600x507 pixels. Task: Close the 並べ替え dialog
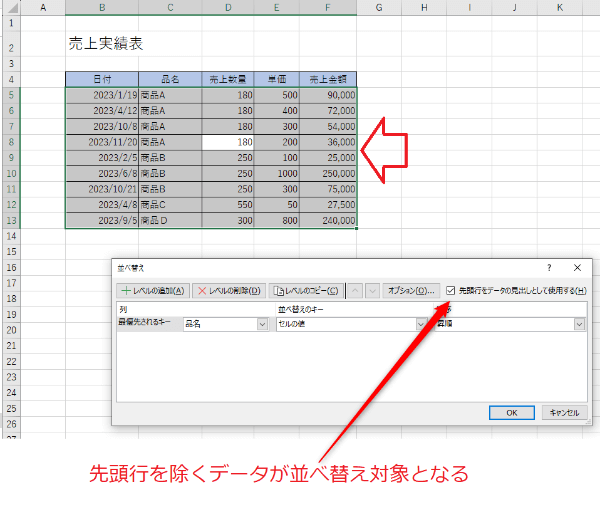point(577,268)
